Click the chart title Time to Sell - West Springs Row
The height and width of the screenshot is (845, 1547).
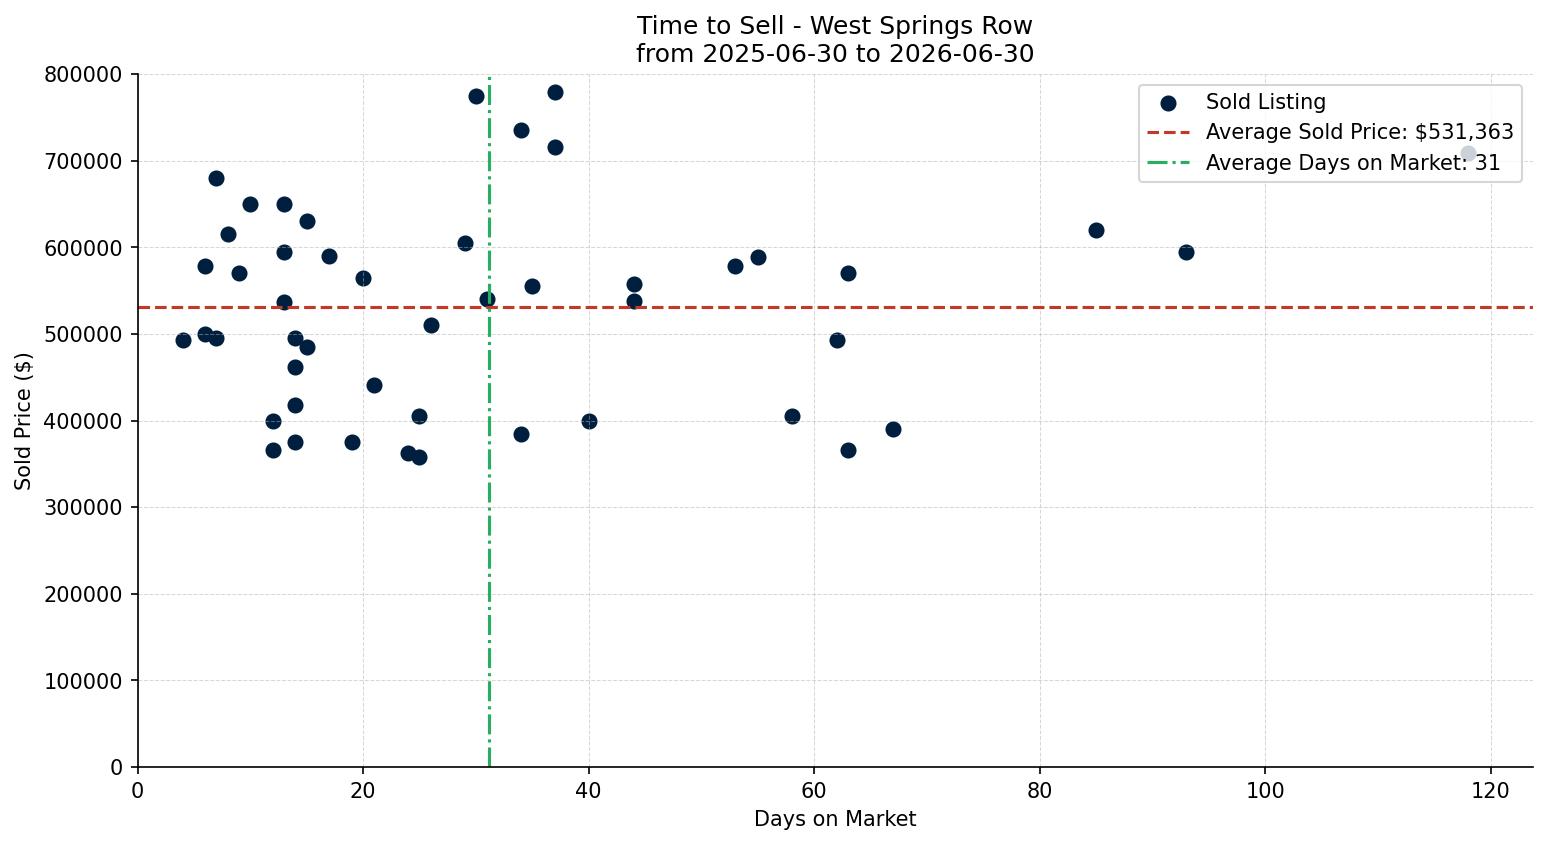(835, 26)
